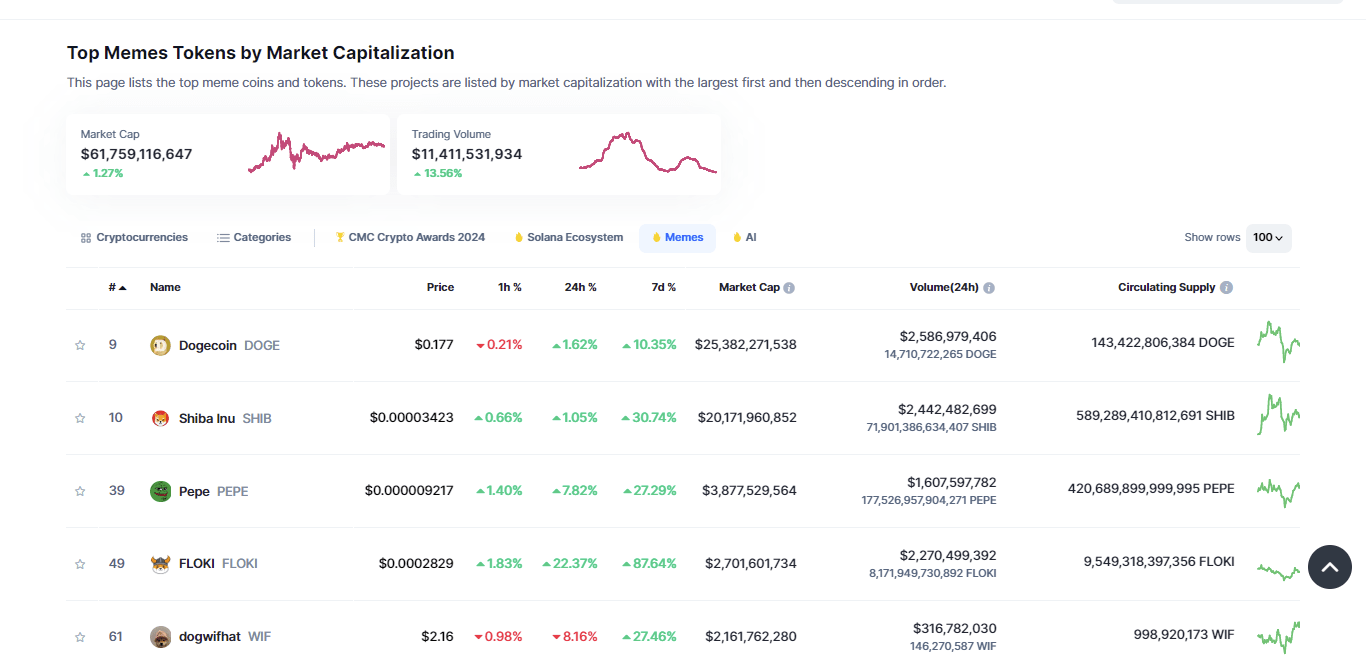The image size is (1366, 657).
Task: Toggle watchlist star for dogwifhat
Action: coord(80,637)
